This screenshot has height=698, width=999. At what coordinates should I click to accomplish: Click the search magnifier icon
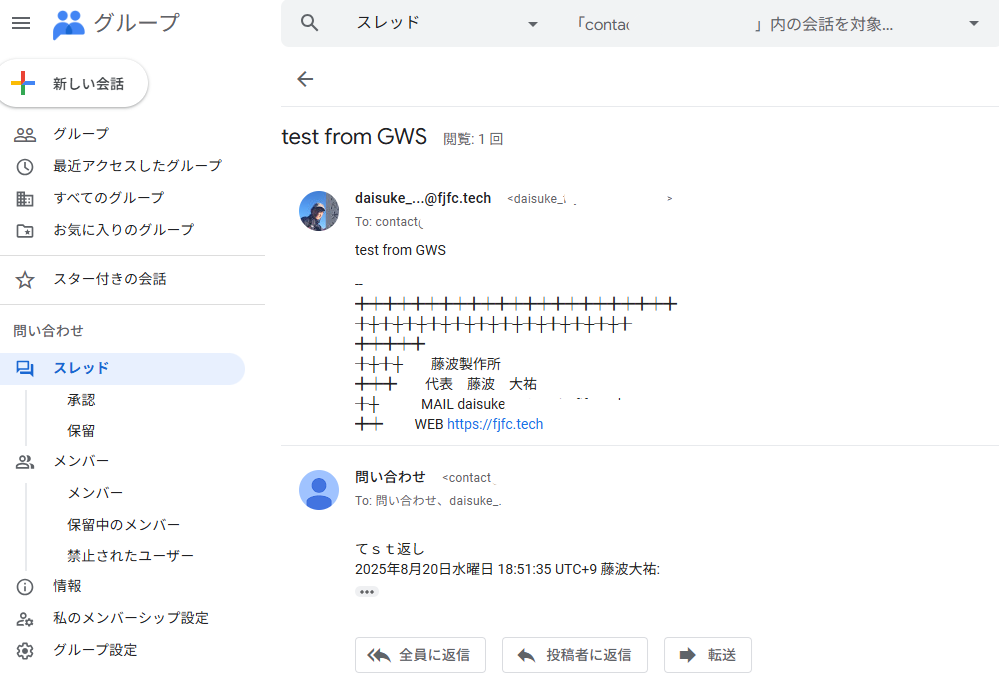click(x=309, y=23)
